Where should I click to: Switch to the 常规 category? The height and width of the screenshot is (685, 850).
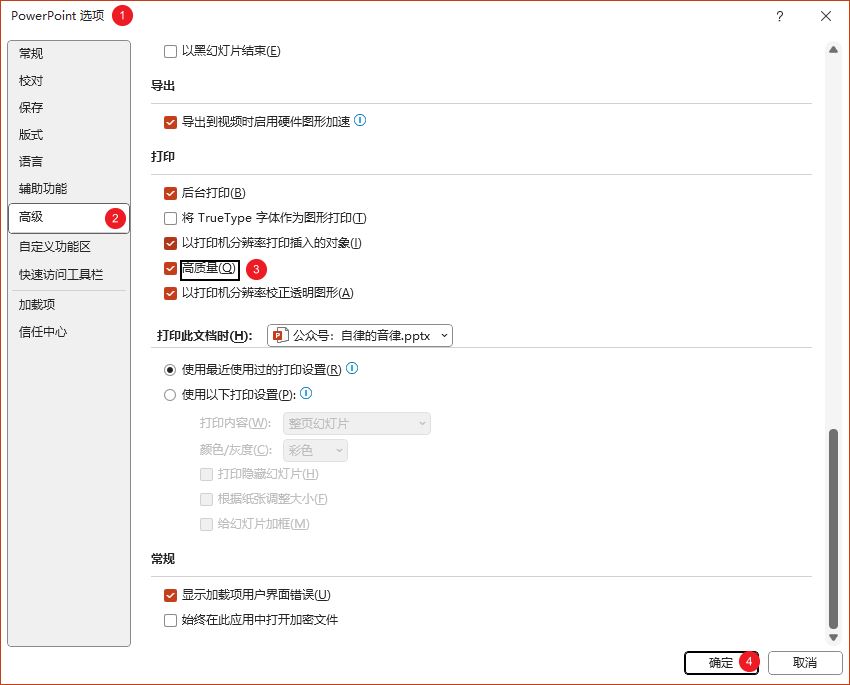[32, 54]
